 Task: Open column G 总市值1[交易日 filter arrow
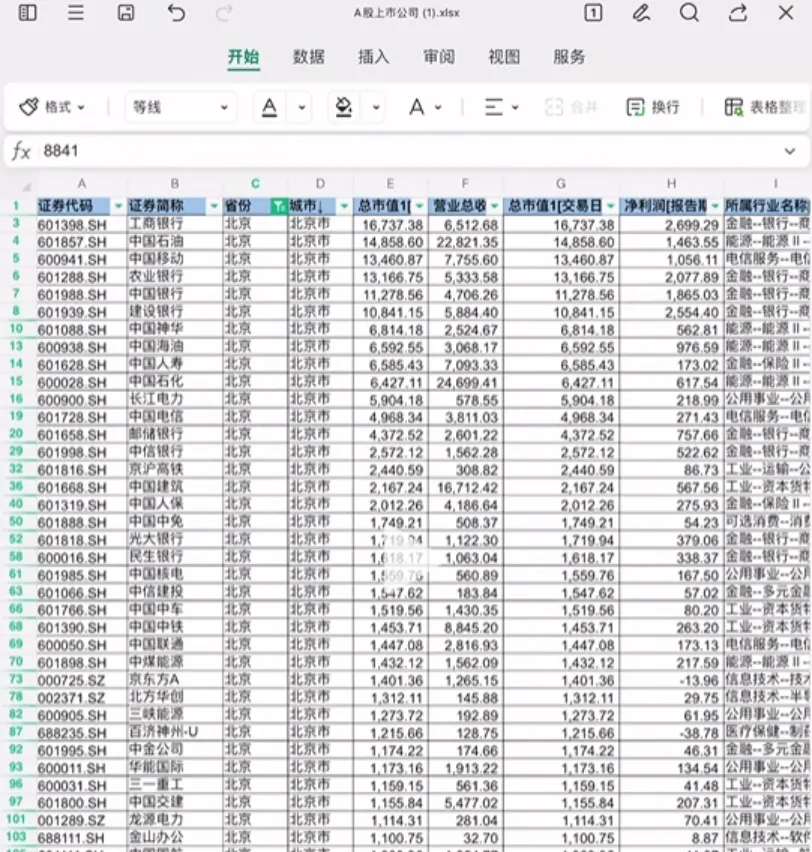[x=611, y=206]
